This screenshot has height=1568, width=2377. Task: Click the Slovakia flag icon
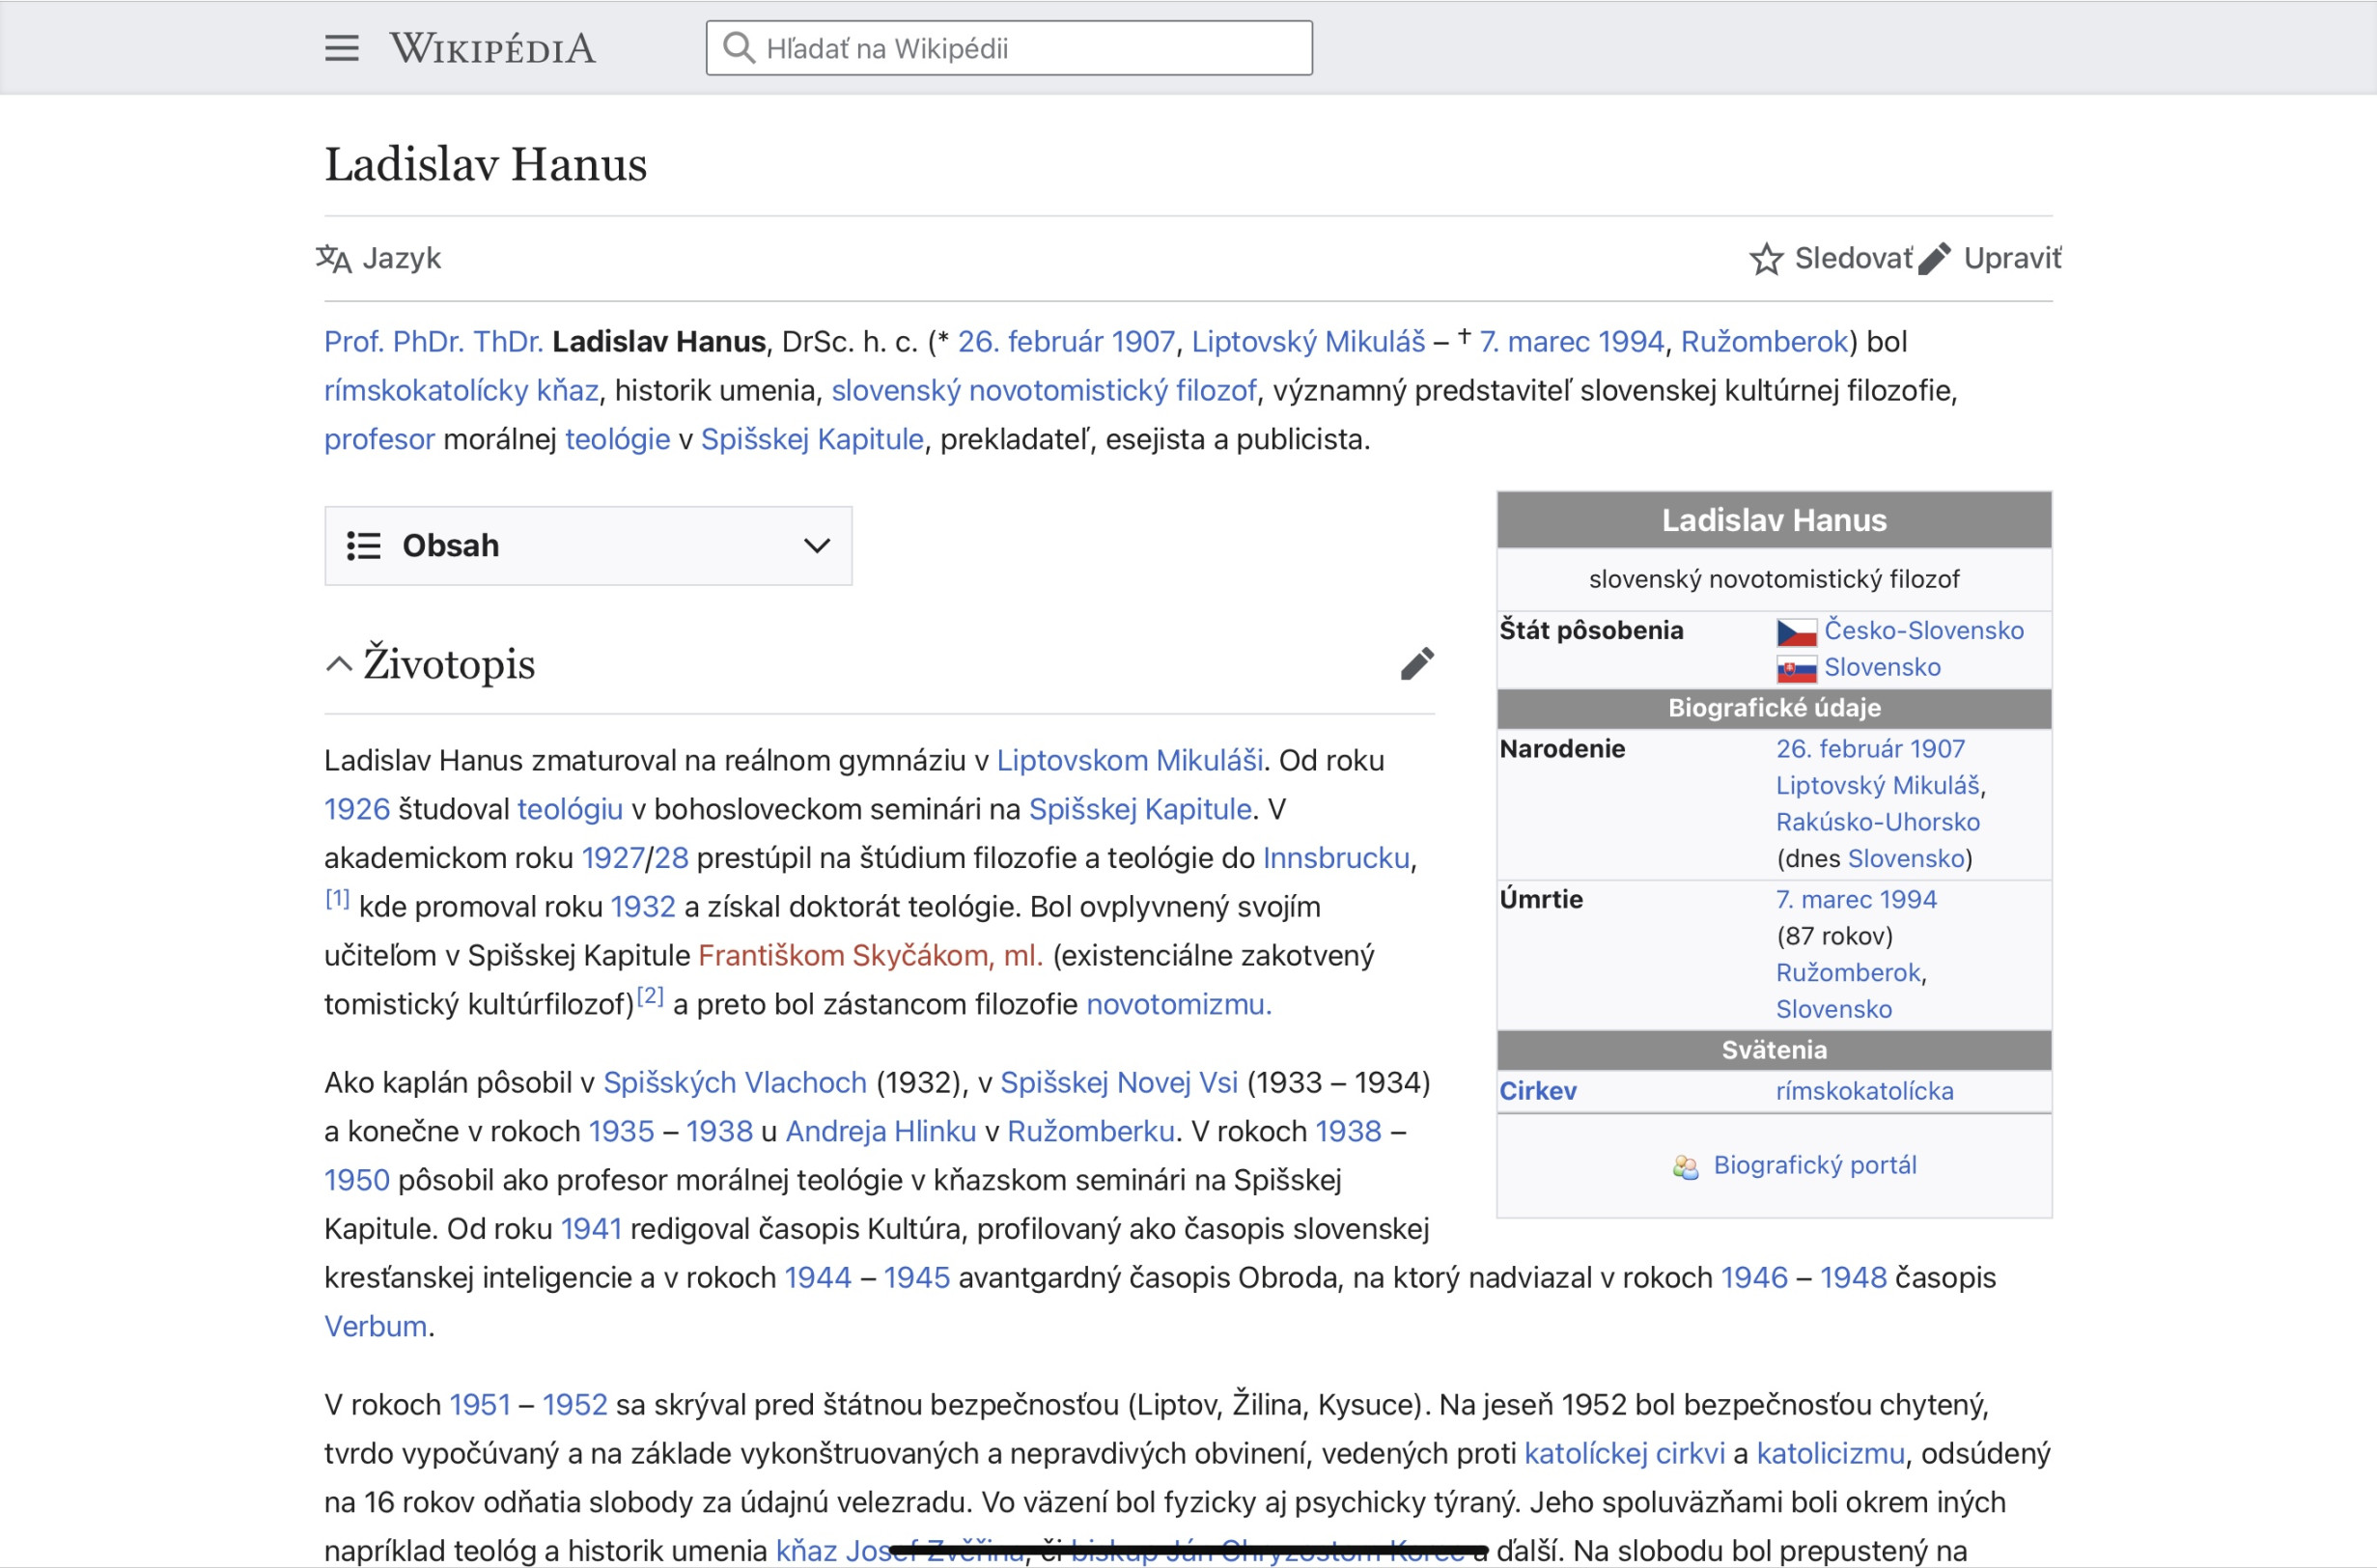(1796, 668)
